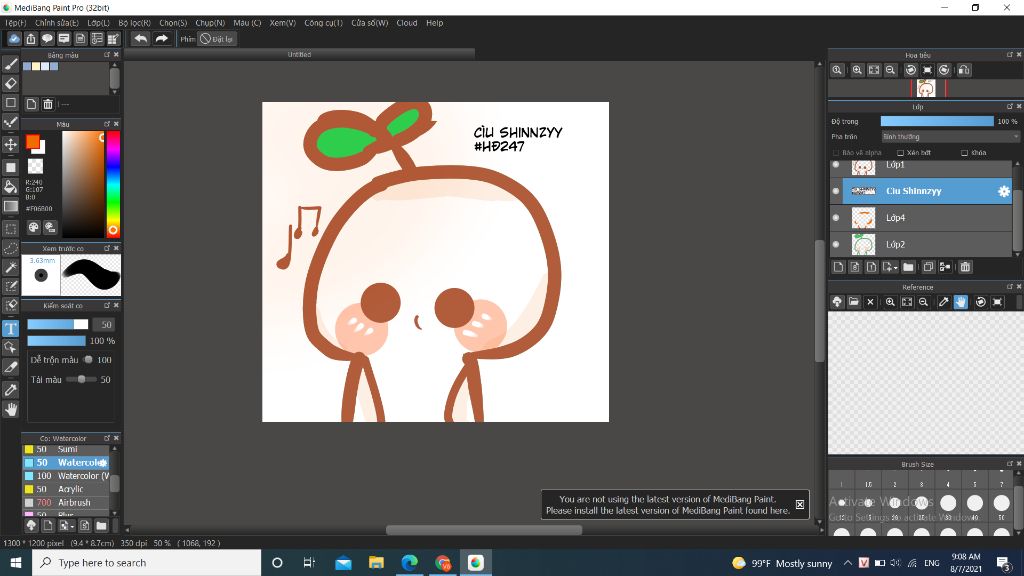Download cloud brush in brush panel

31,526
